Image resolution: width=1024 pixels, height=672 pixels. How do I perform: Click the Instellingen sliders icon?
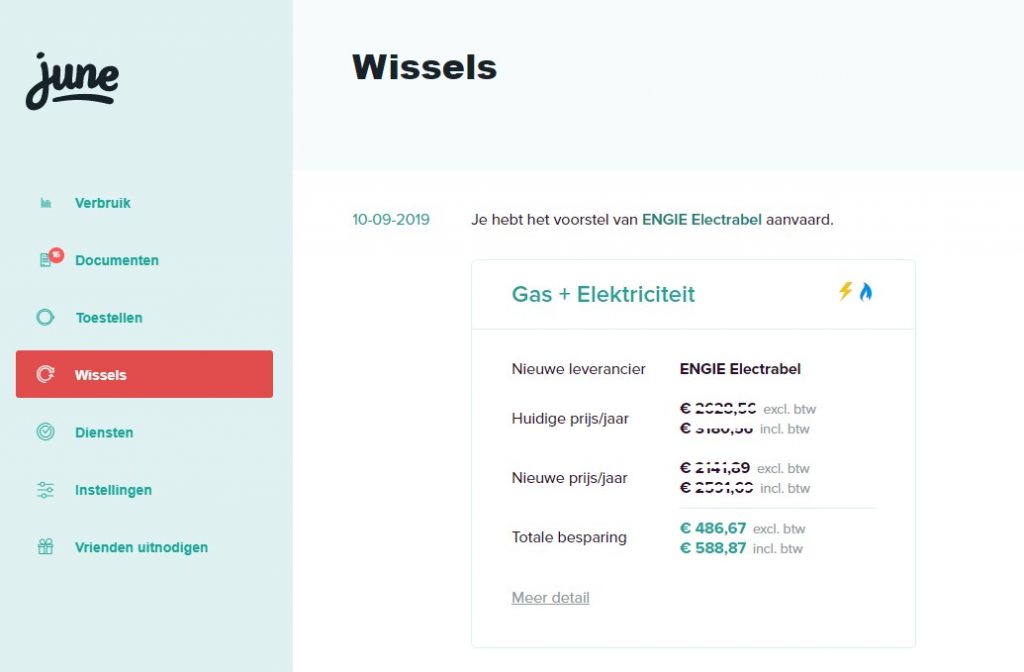click(45, 490)
